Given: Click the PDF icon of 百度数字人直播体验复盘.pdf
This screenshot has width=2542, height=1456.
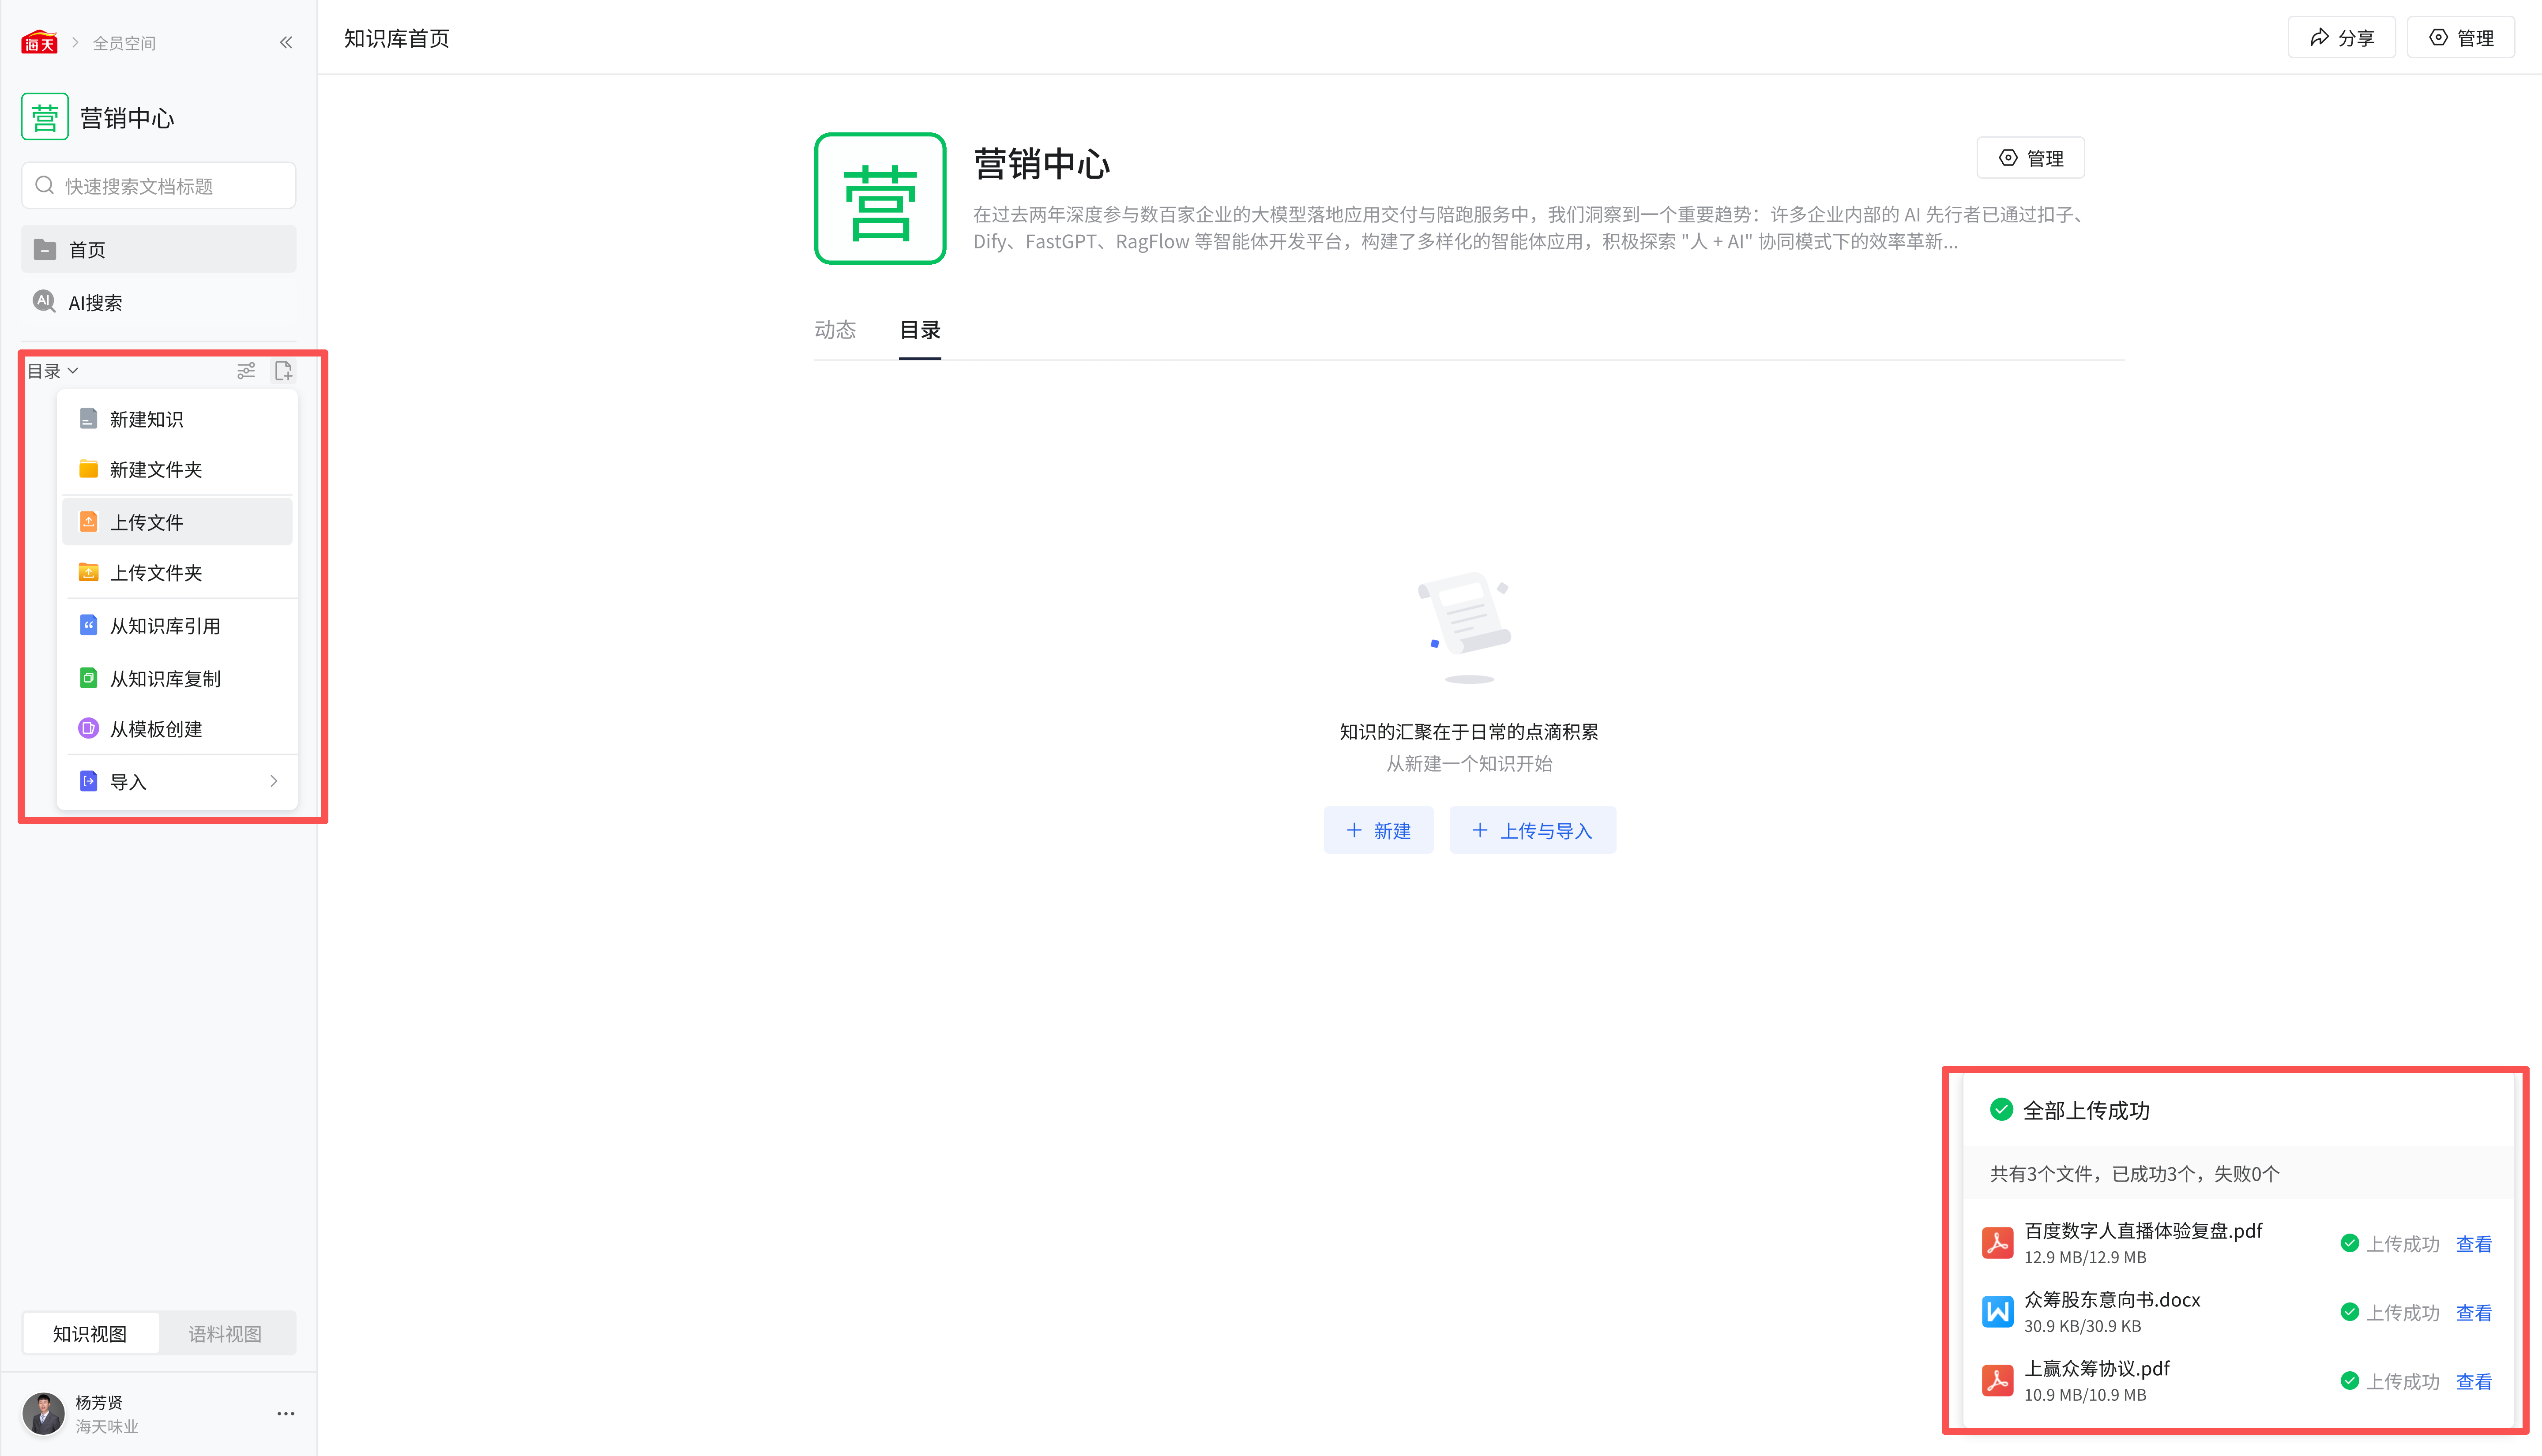Looking at the screenshot, I should (1997, 1243).
